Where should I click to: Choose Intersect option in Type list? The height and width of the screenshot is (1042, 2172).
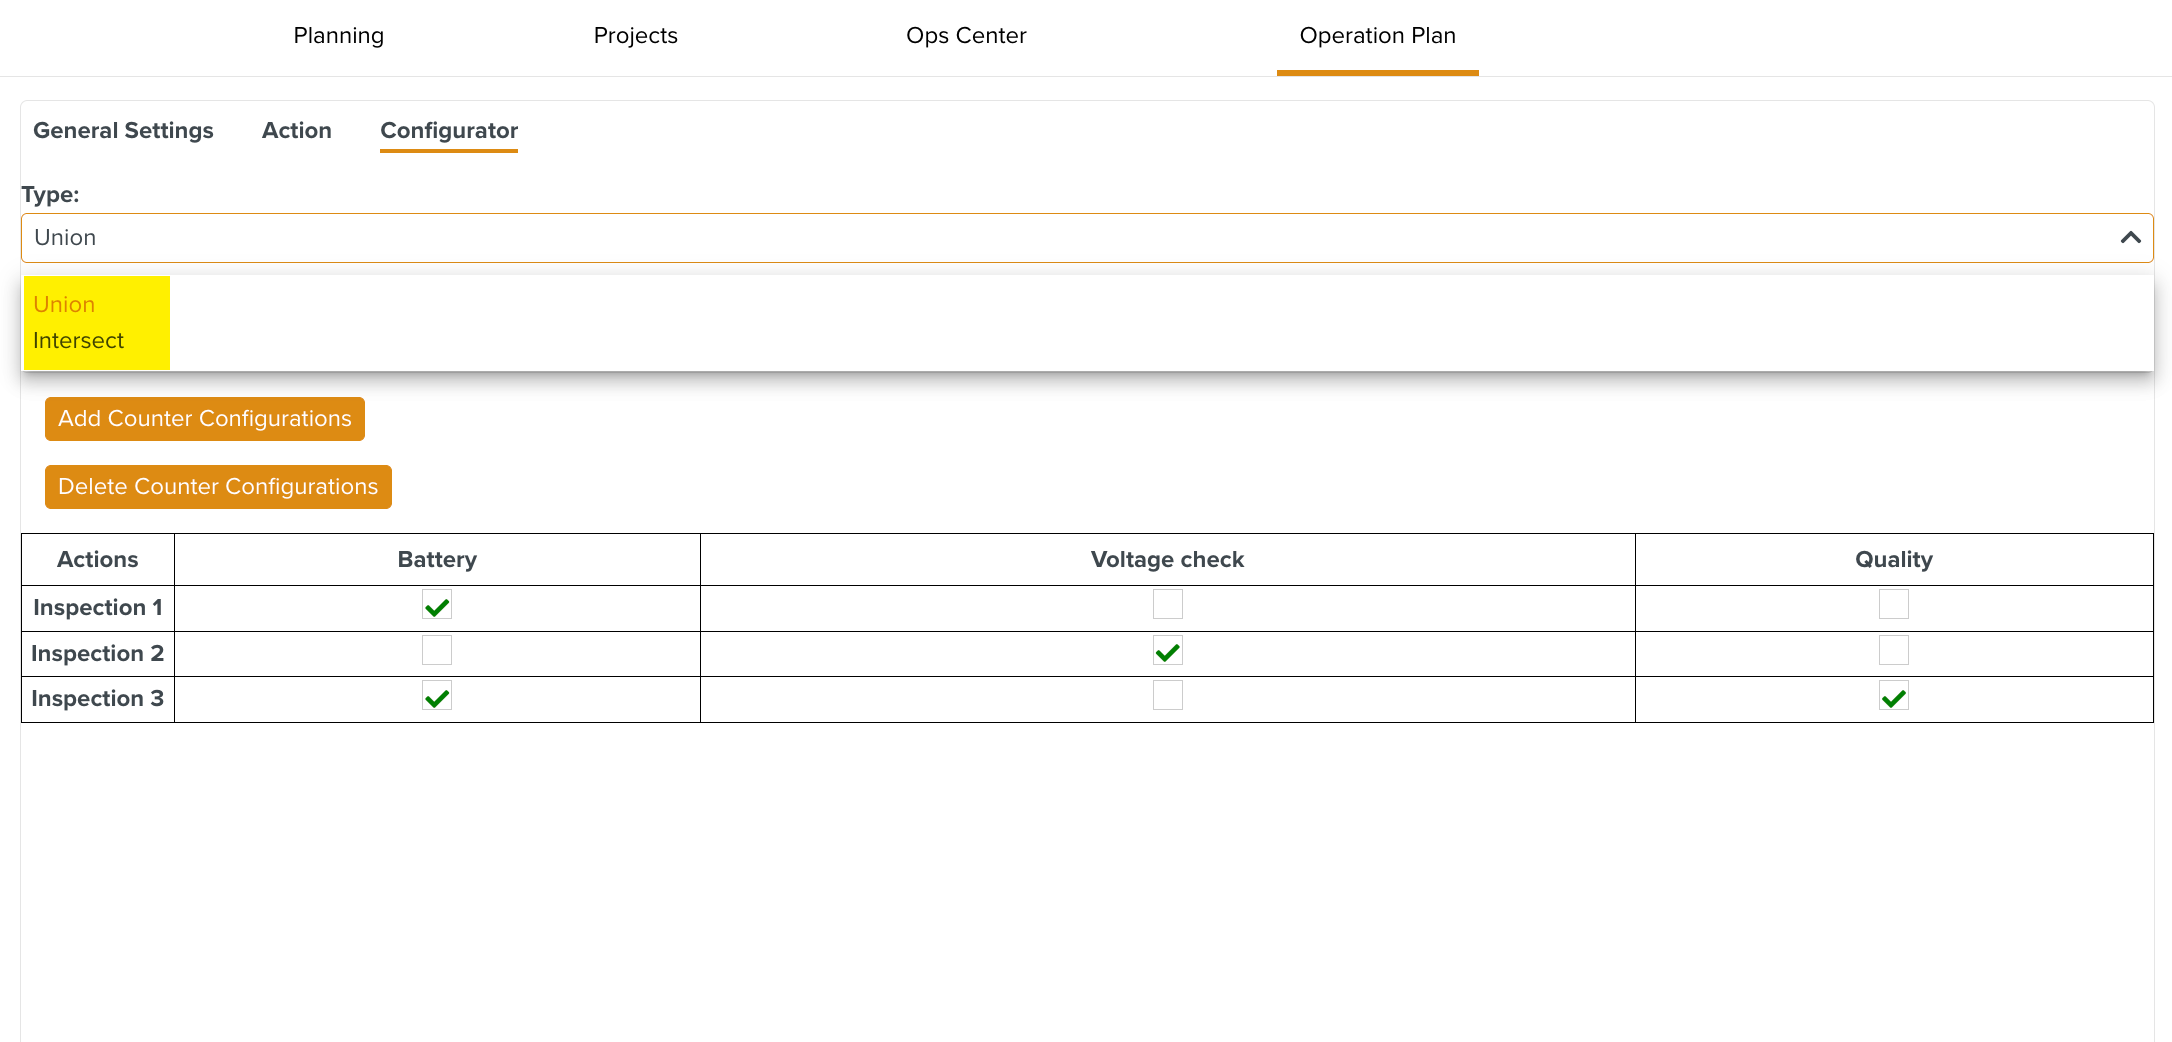[78, 341]
